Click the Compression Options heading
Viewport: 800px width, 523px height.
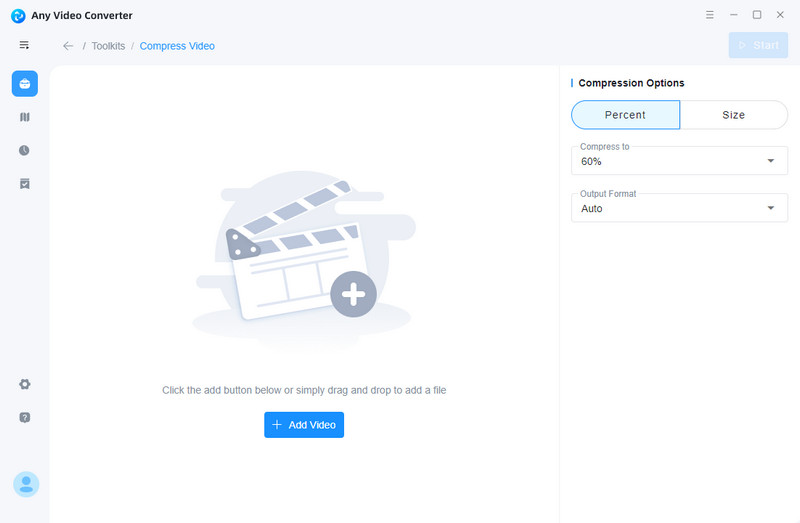click(631, 83)
